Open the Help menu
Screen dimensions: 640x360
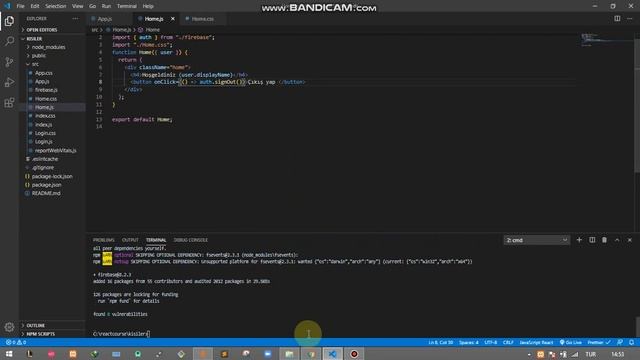click(148, 6)
